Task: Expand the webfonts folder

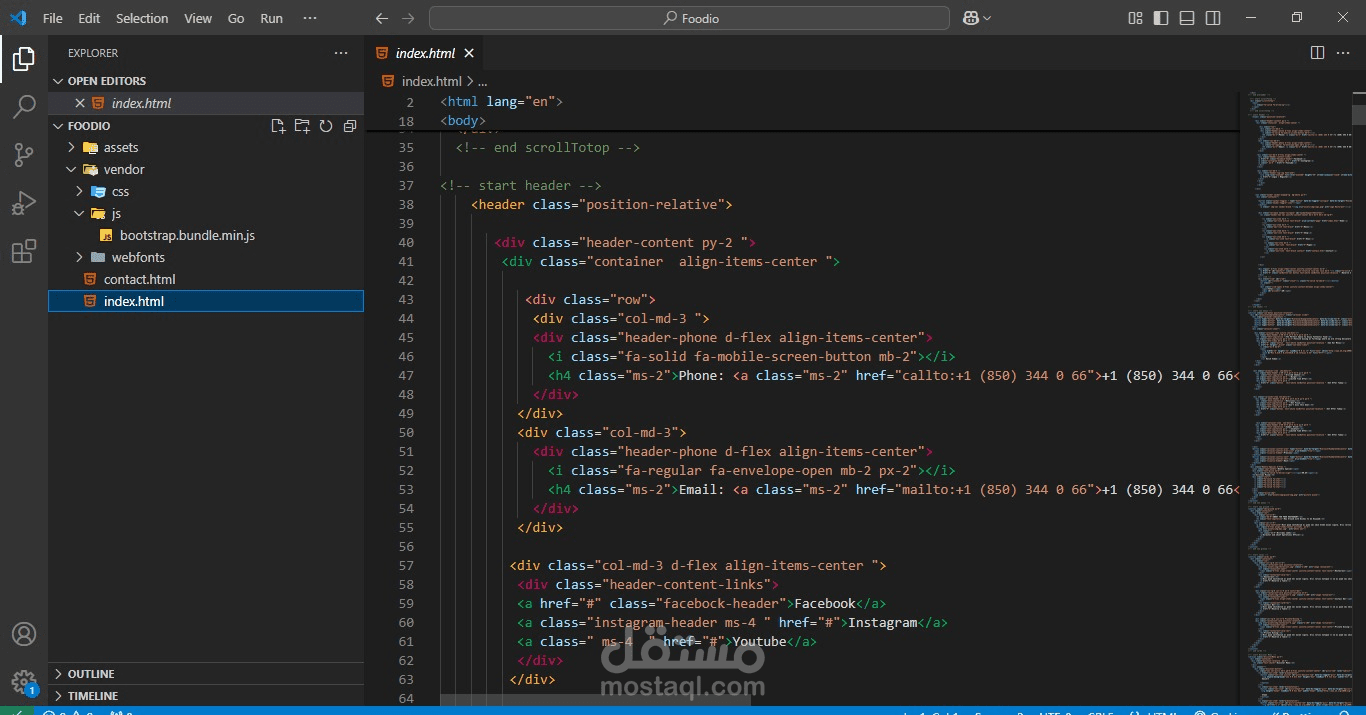Action: coord(79,257)
